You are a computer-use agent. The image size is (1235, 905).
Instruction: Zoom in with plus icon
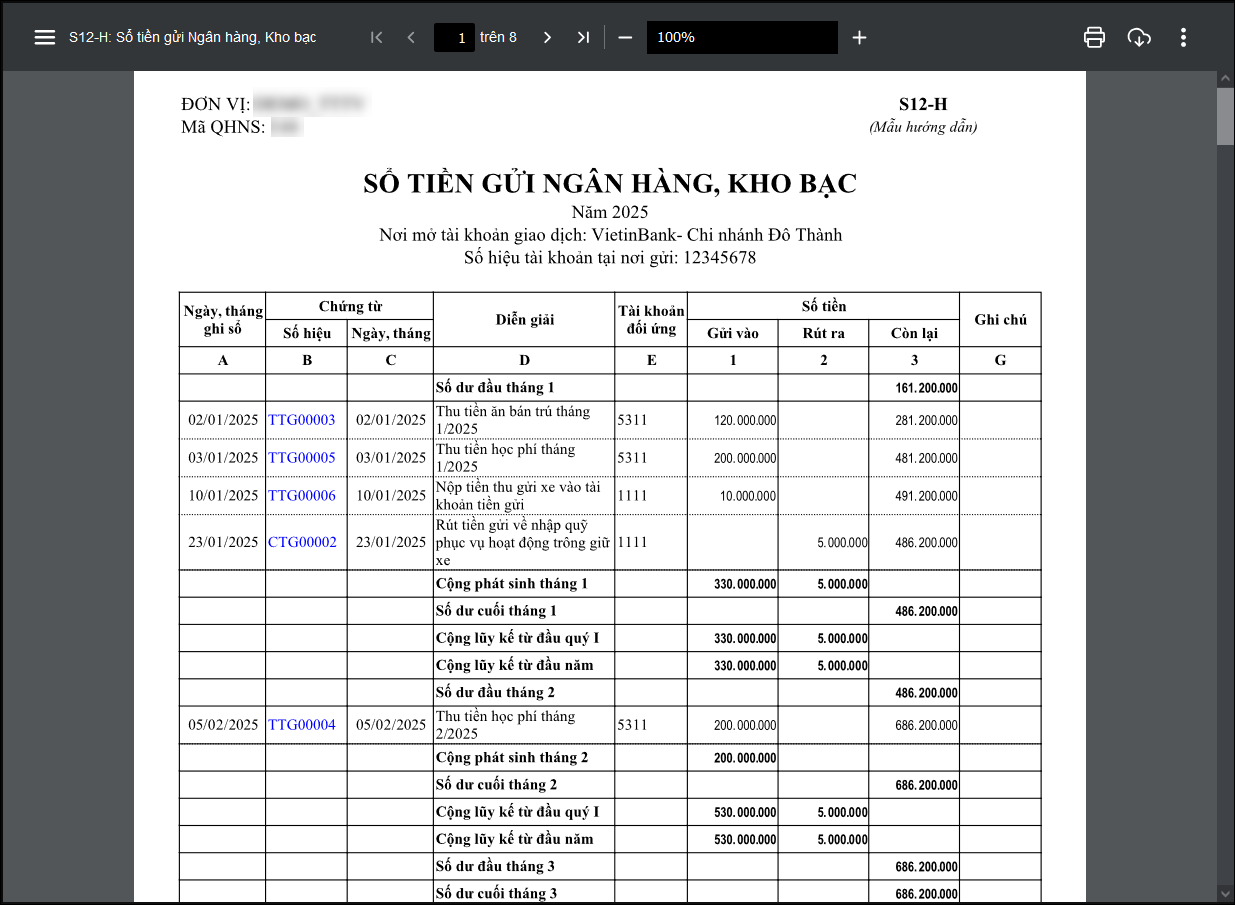(859, 37)
